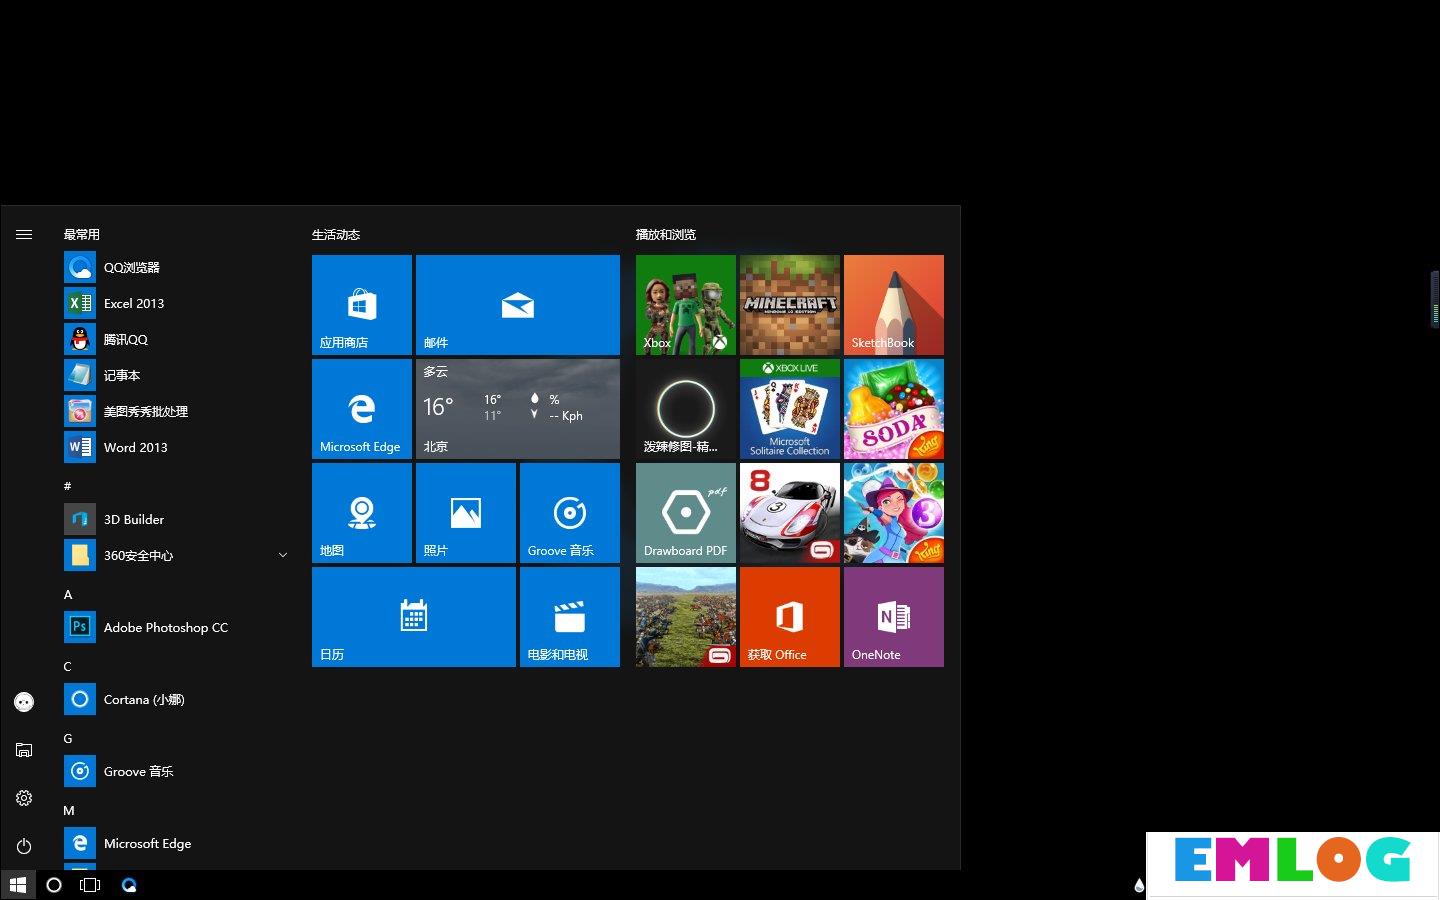Open Cortana circle on taskbar
The width and height of the screenshot is (1440, 900).
coord(54,885)
